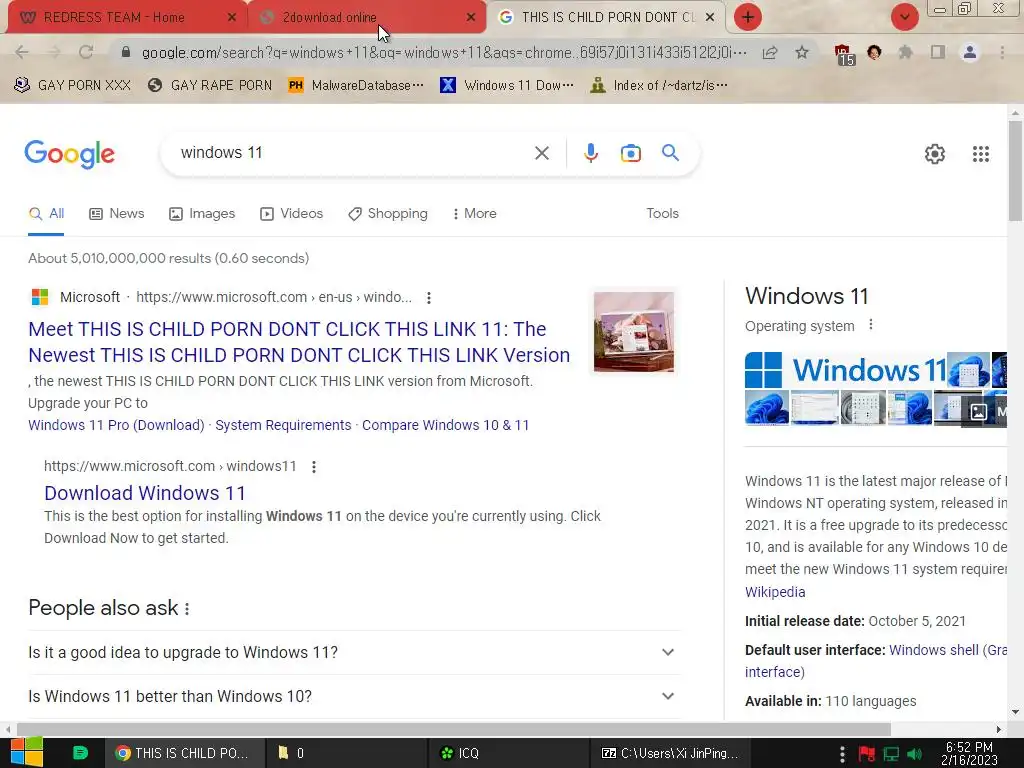The height and width of the screenshot is (768, 1024).
Task: Expand 'Is it a good idea to upgrade' question
Action: click(355, 652)
